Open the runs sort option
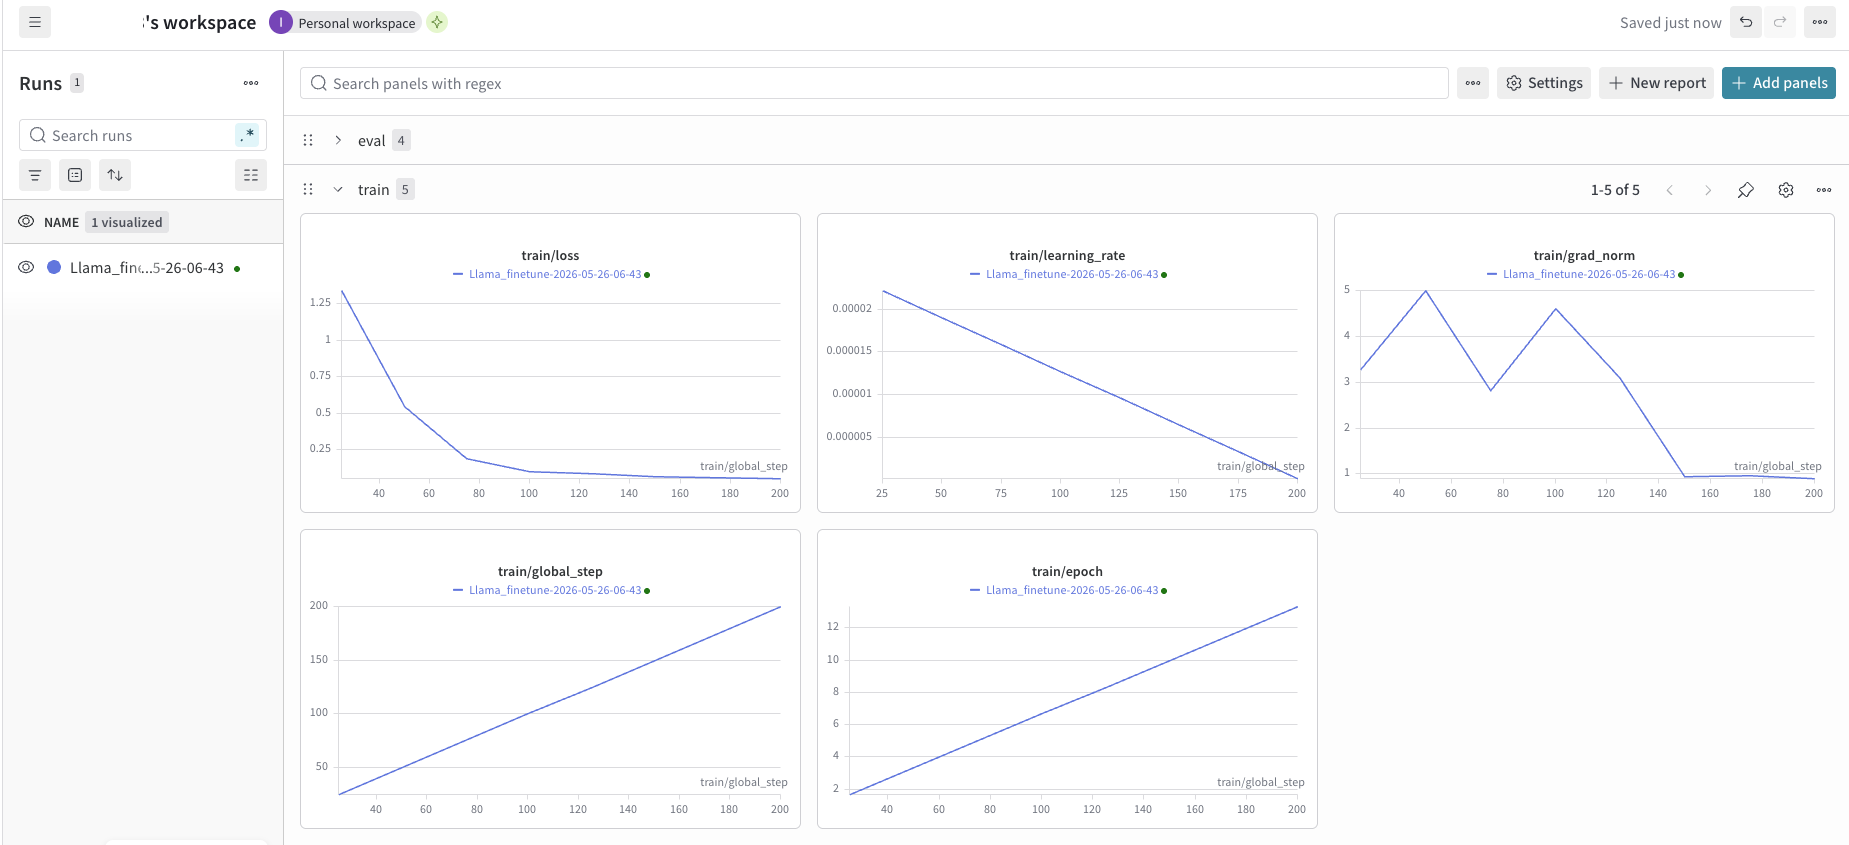Screen dimensions: 1849x845 coord(115,175)
